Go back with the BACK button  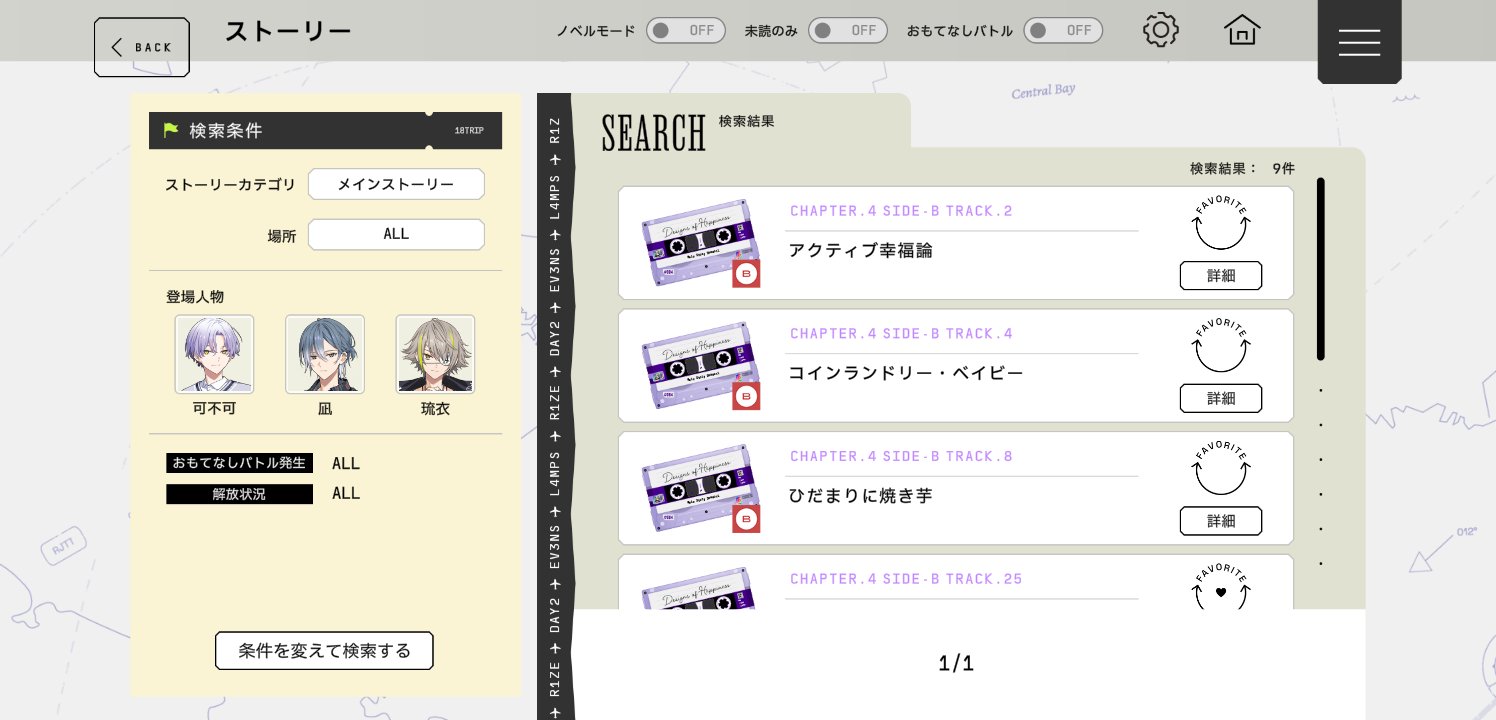(x=142, y=47)
